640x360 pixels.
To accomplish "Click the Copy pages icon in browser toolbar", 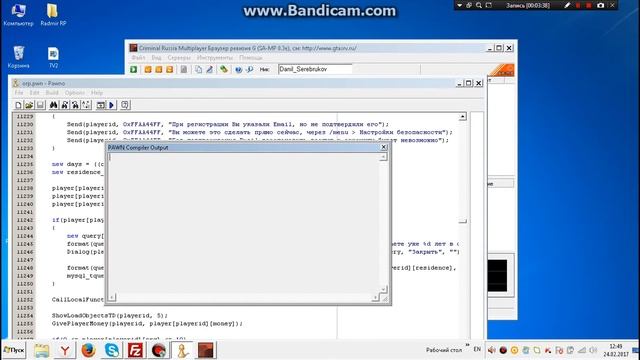I will [x=198, y=69].
